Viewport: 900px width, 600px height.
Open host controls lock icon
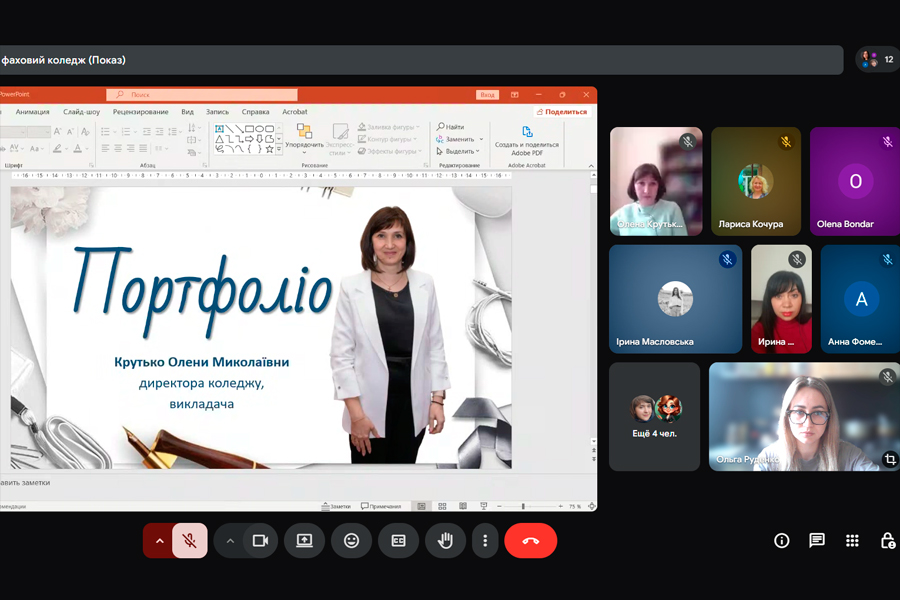point(887,541)
